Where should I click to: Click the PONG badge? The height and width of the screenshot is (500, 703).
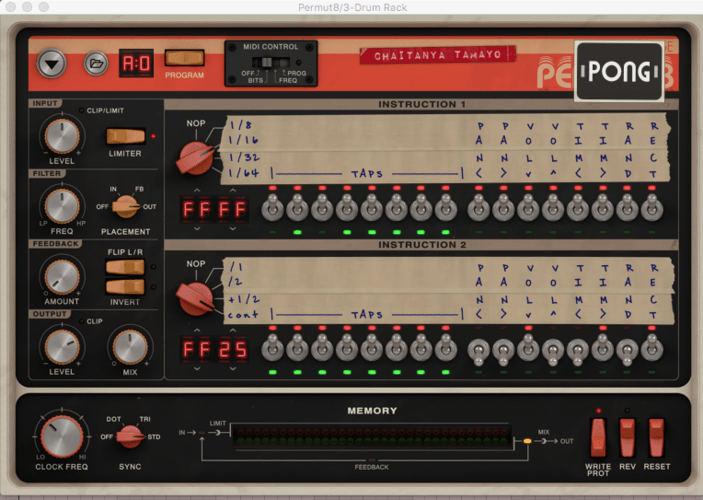click(619, 71)
